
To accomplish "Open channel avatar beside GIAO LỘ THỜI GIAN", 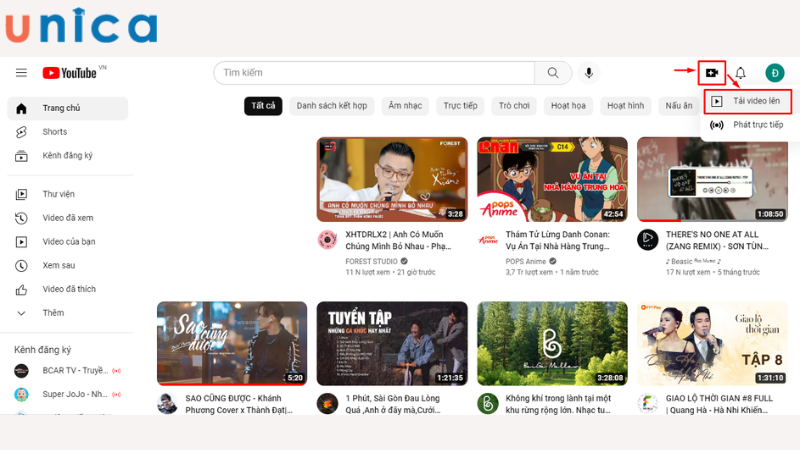I will (x=647, y=404).
